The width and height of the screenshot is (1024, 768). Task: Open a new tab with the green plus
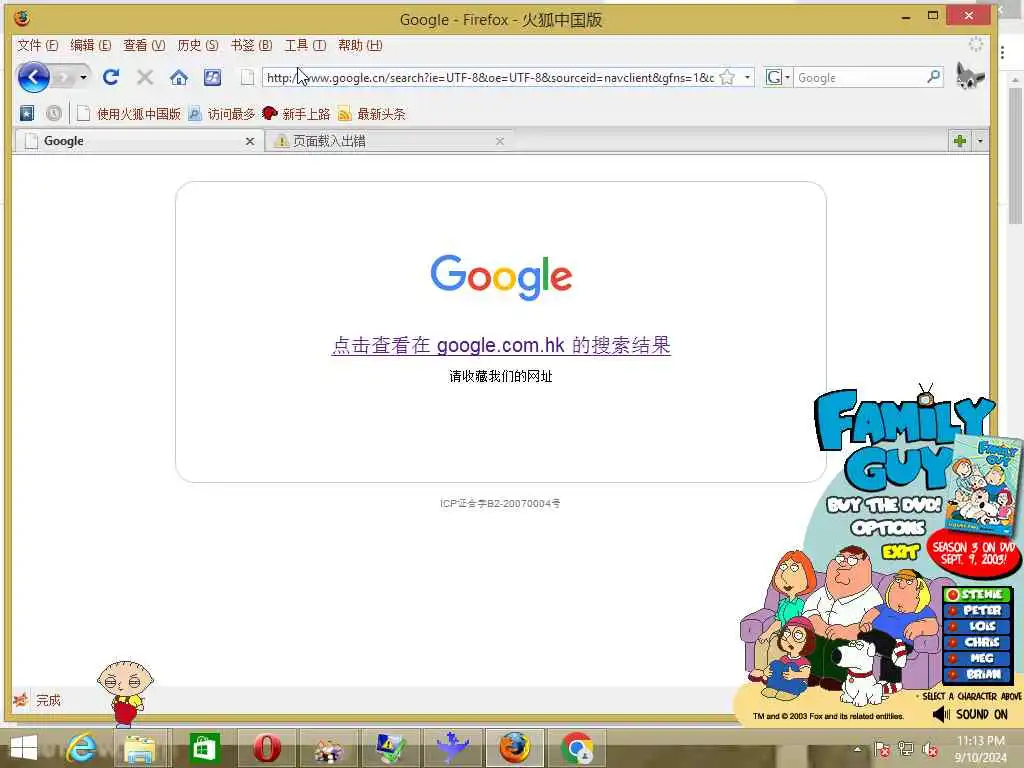pyautogui.click(x=960, y=141)
